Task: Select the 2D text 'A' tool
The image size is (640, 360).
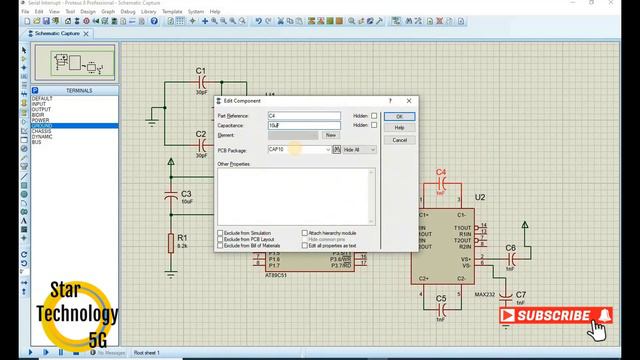Action: (x=24, y=221)
